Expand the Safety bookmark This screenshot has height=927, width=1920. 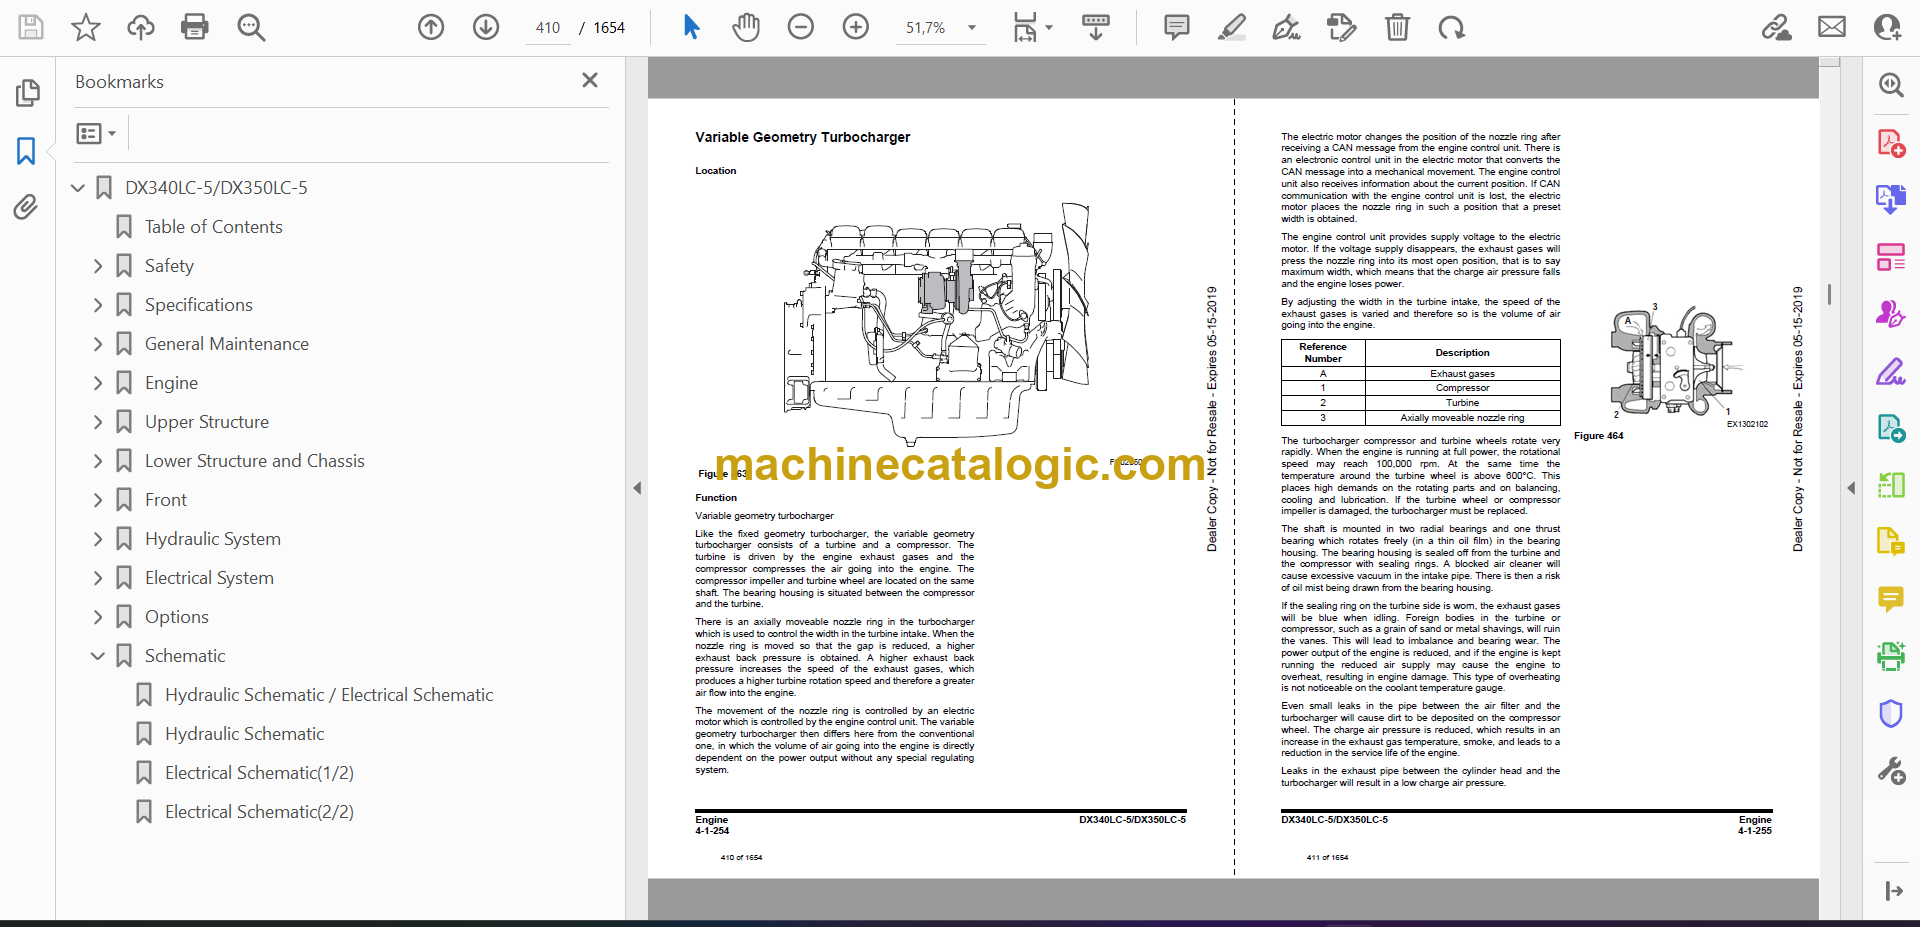click(98, 266)
